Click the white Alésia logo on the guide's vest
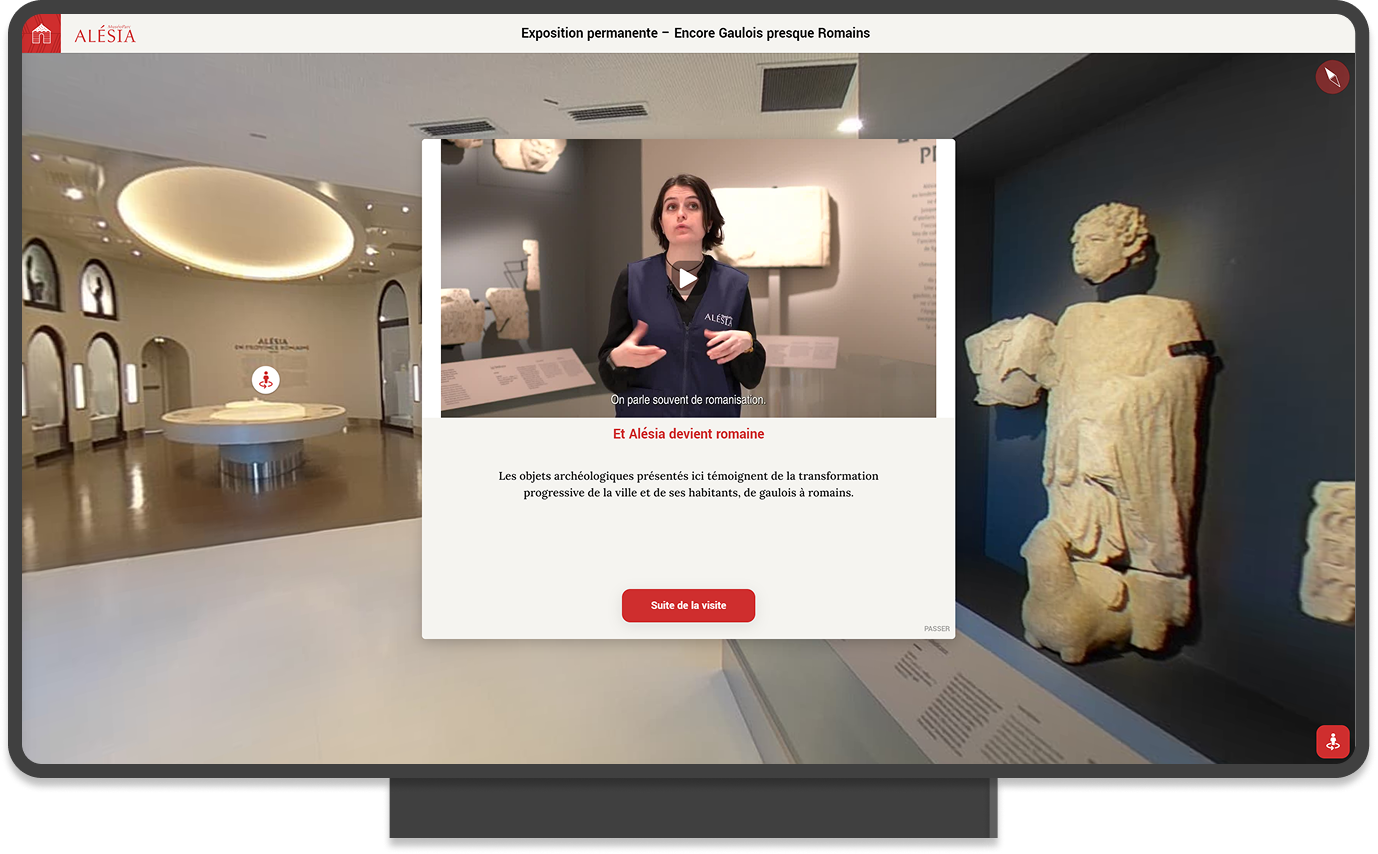Viewport: 1378px width, 854px height. 718,318
